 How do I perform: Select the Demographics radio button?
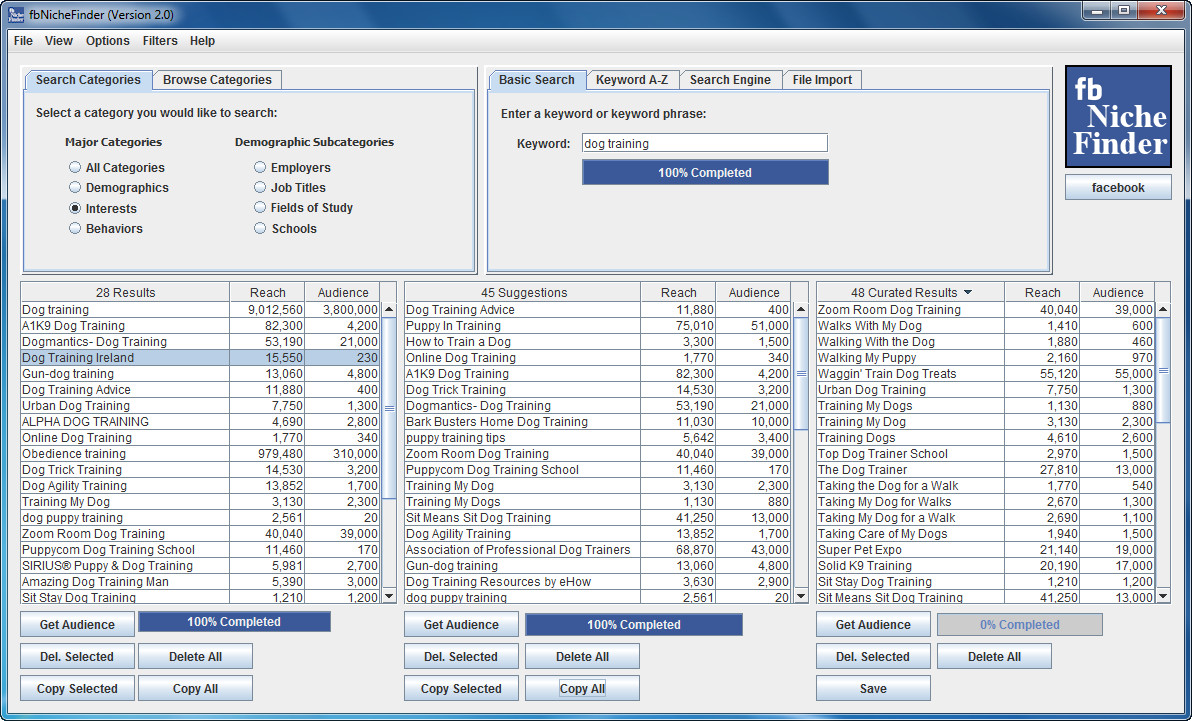pyautogui.click(x=74, y=187)
